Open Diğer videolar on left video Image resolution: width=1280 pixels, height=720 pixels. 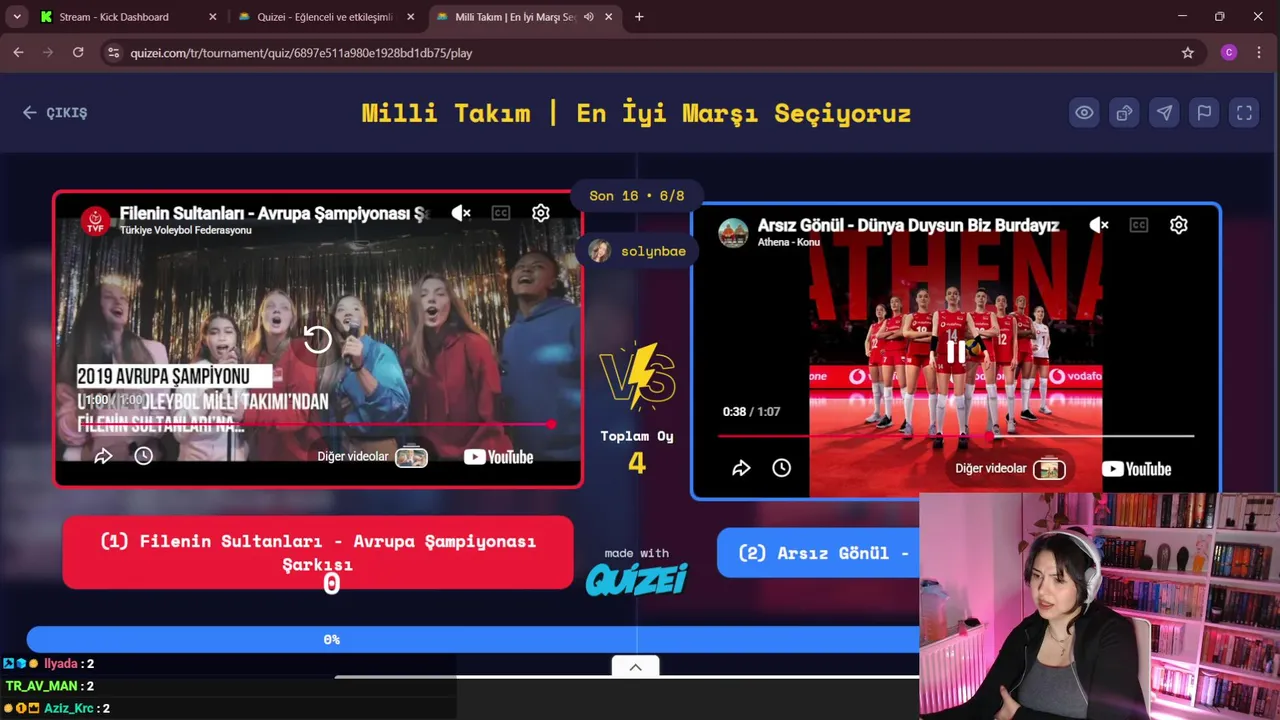pos(372,457)
